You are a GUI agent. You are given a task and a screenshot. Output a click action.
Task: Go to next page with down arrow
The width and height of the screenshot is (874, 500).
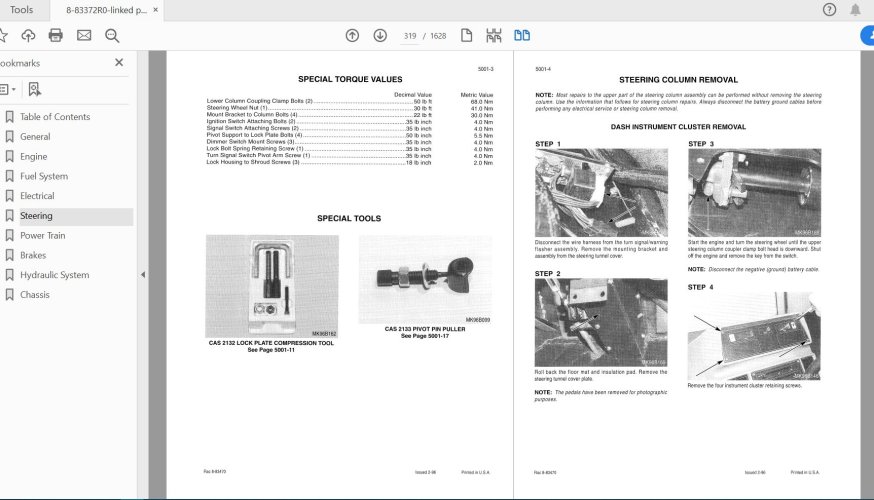click(380, 36)
